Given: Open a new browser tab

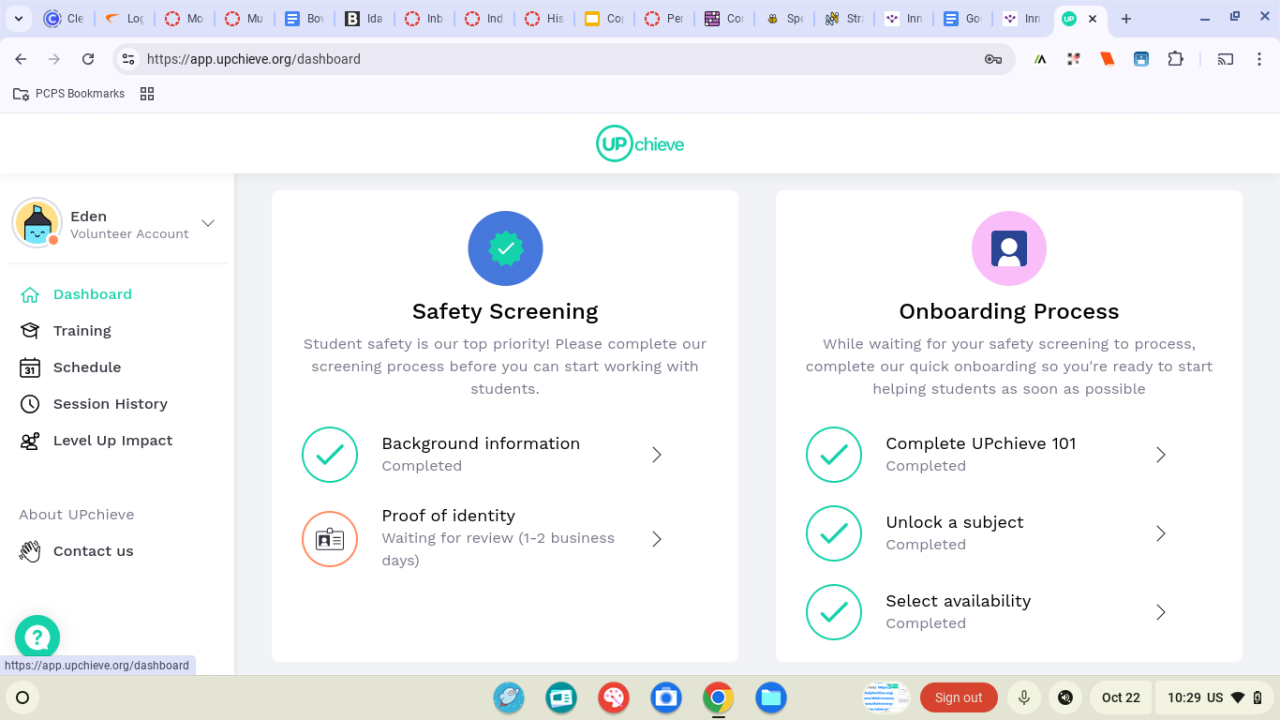Looking at the screenshot, I should pyautogui.click(x=1126, y=19).
